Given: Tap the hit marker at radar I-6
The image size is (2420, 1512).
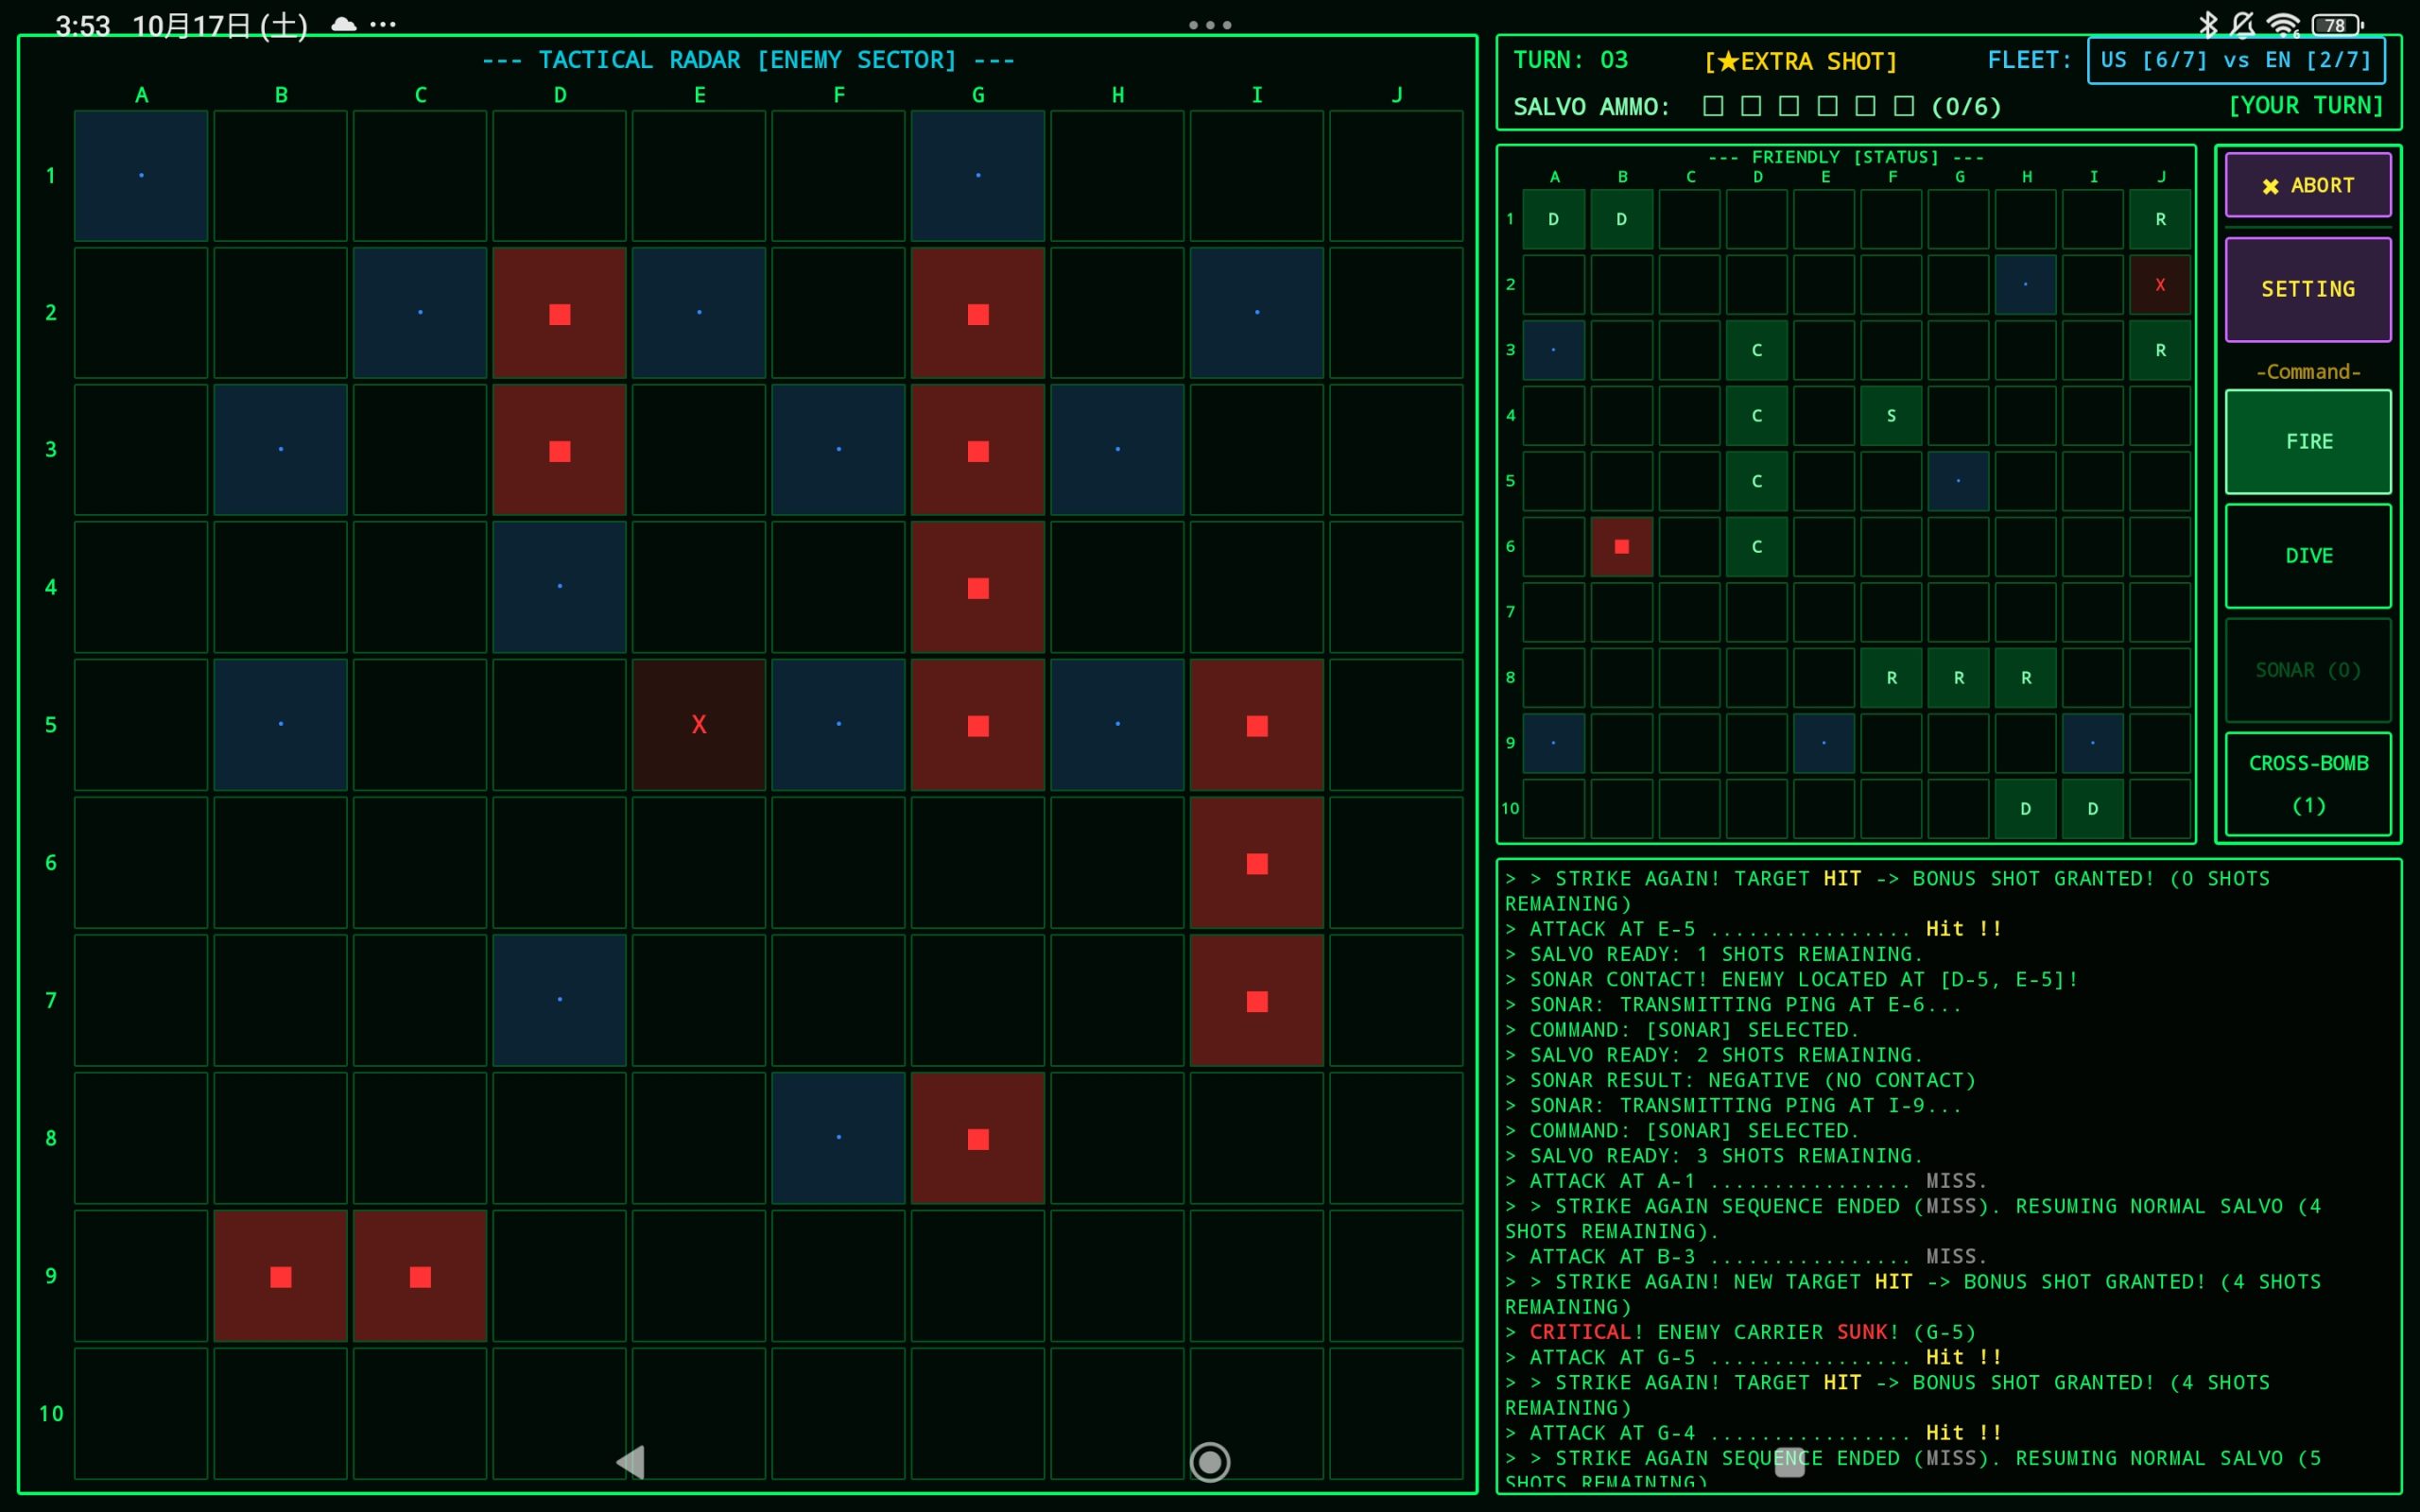Looking at the screenshot, I should tap(1257, 863).
